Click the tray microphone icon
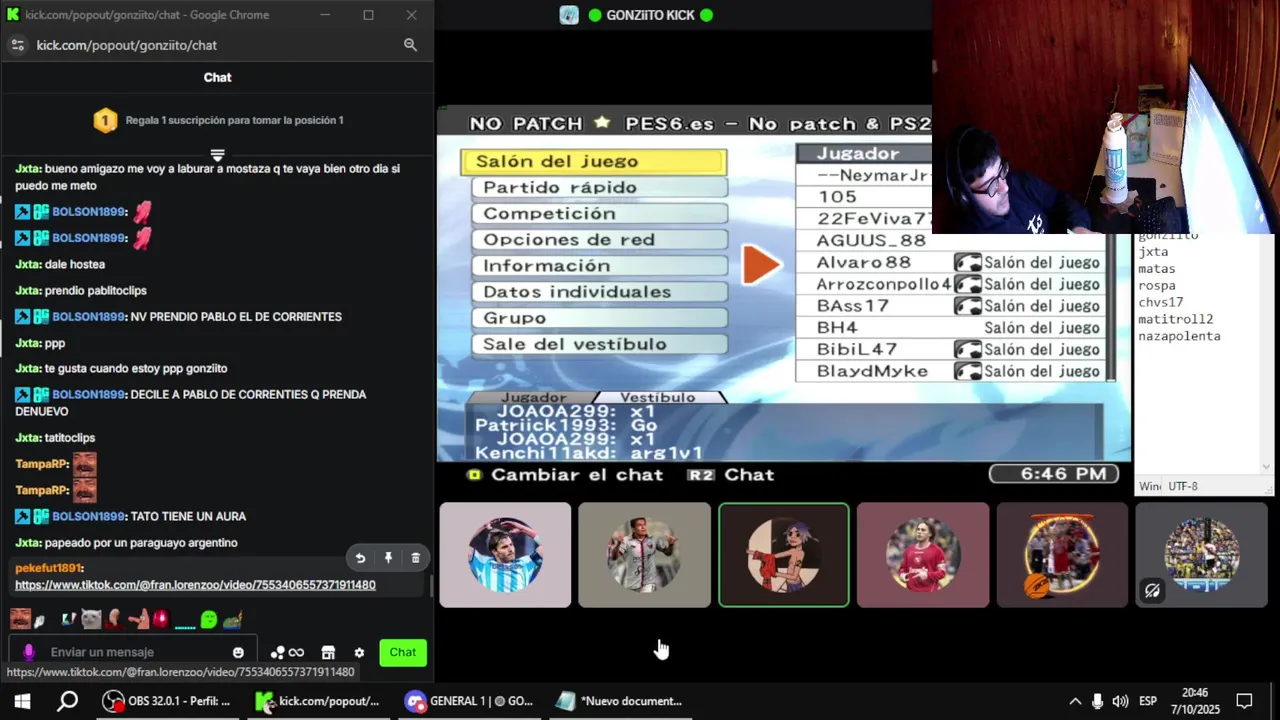1280x720 pixels. (x=1097, y=701)
